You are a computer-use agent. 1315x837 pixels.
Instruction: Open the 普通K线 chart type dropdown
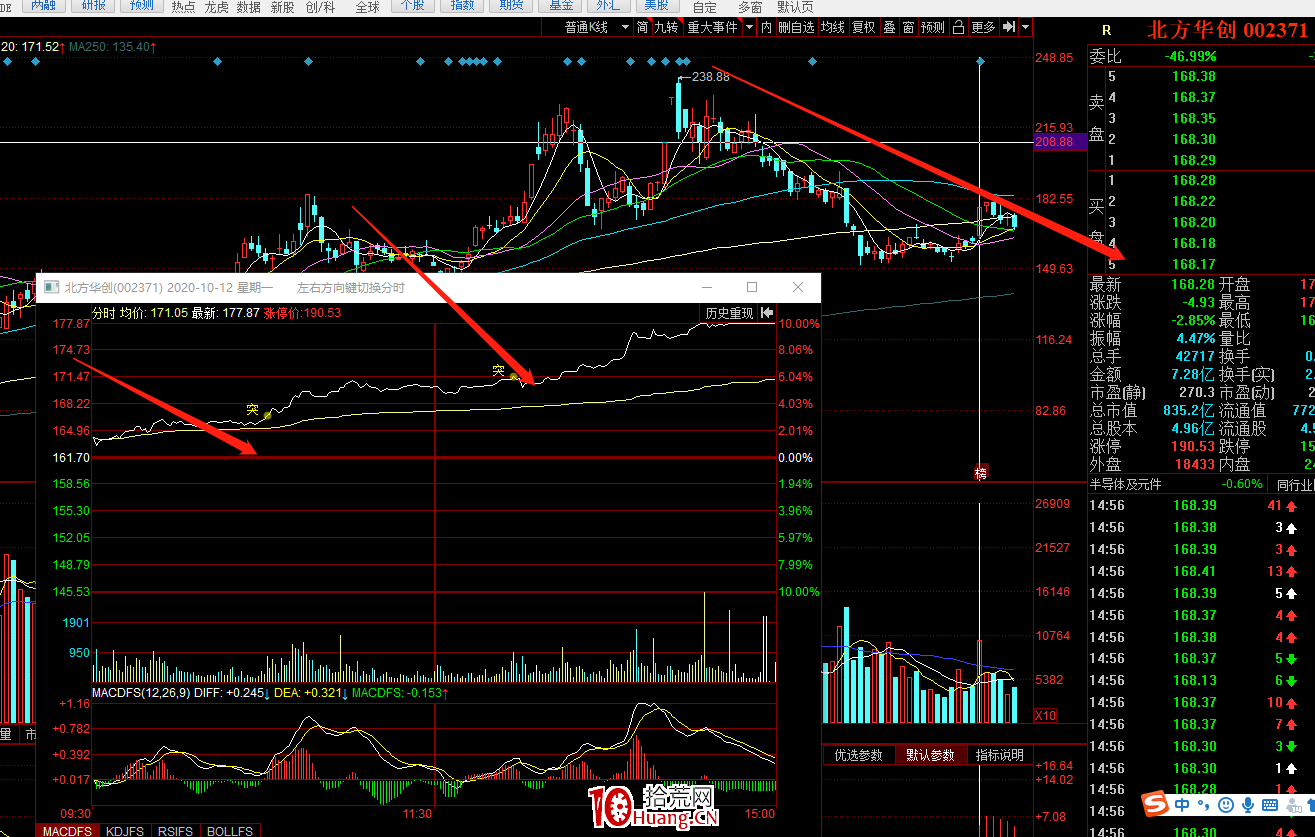coord(598,27)
